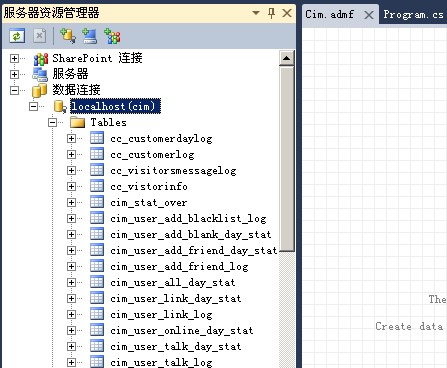Switch to the Cim.admf tab

click(329, 14)
